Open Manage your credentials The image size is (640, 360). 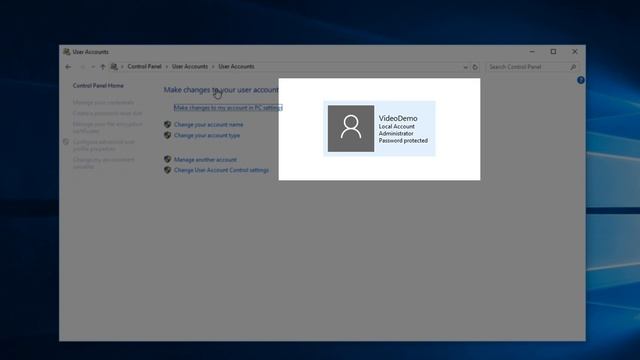(x=103, y=102)
